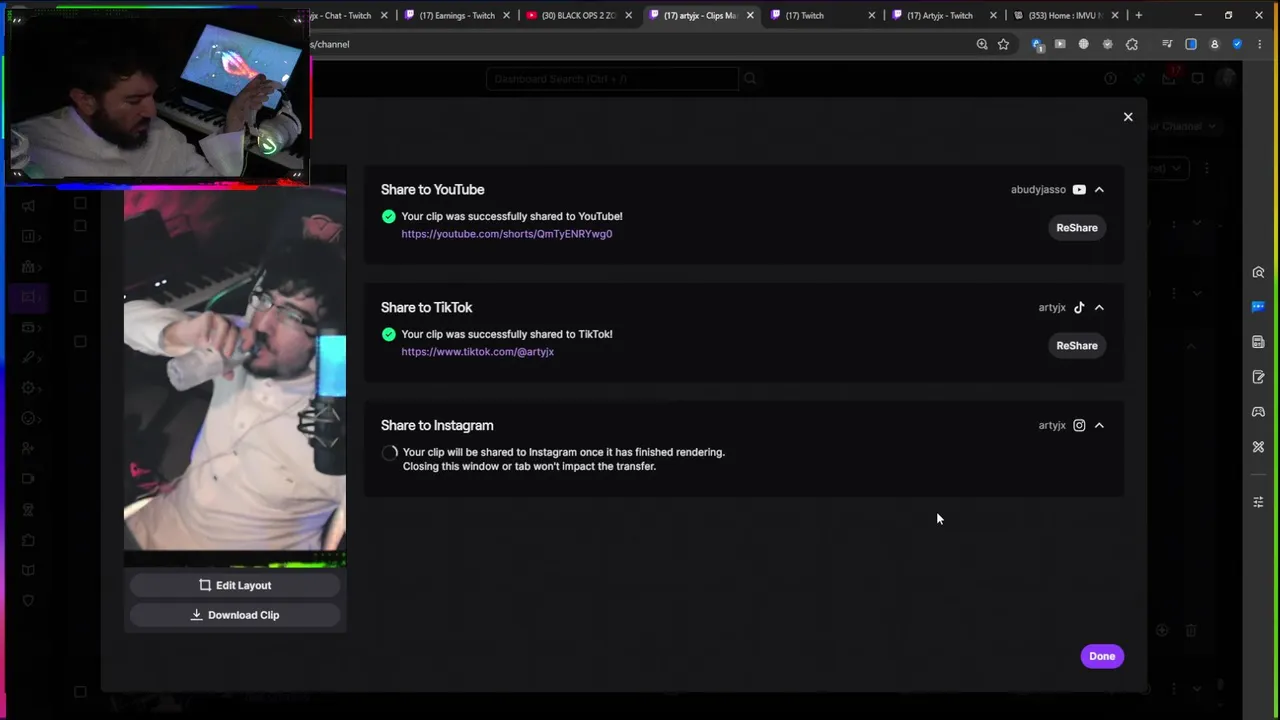Screen dimensions: 1280x720
Task: Close the Home : IMVU tab
Action: pos(1115,15)
